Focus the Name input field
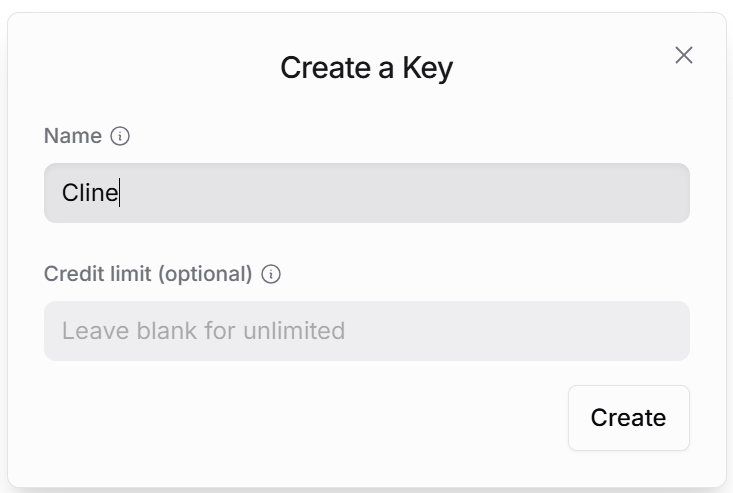 [x=366, y=193]
